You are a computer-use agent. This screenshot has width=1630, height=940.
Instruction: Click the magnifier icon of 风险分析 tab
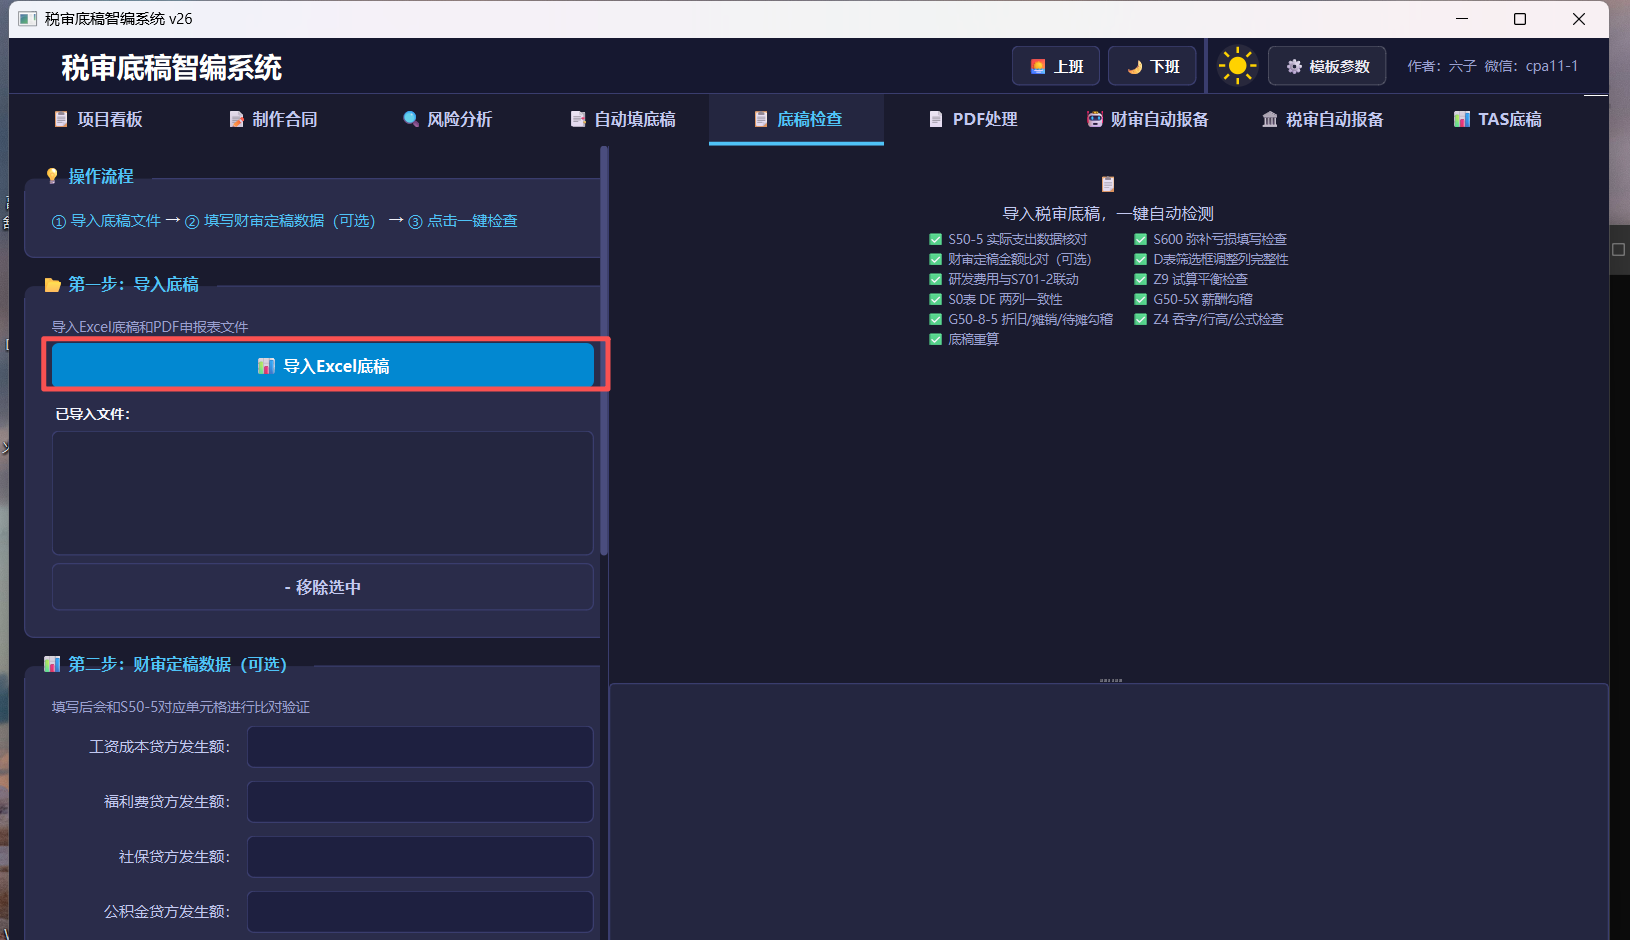411,119
